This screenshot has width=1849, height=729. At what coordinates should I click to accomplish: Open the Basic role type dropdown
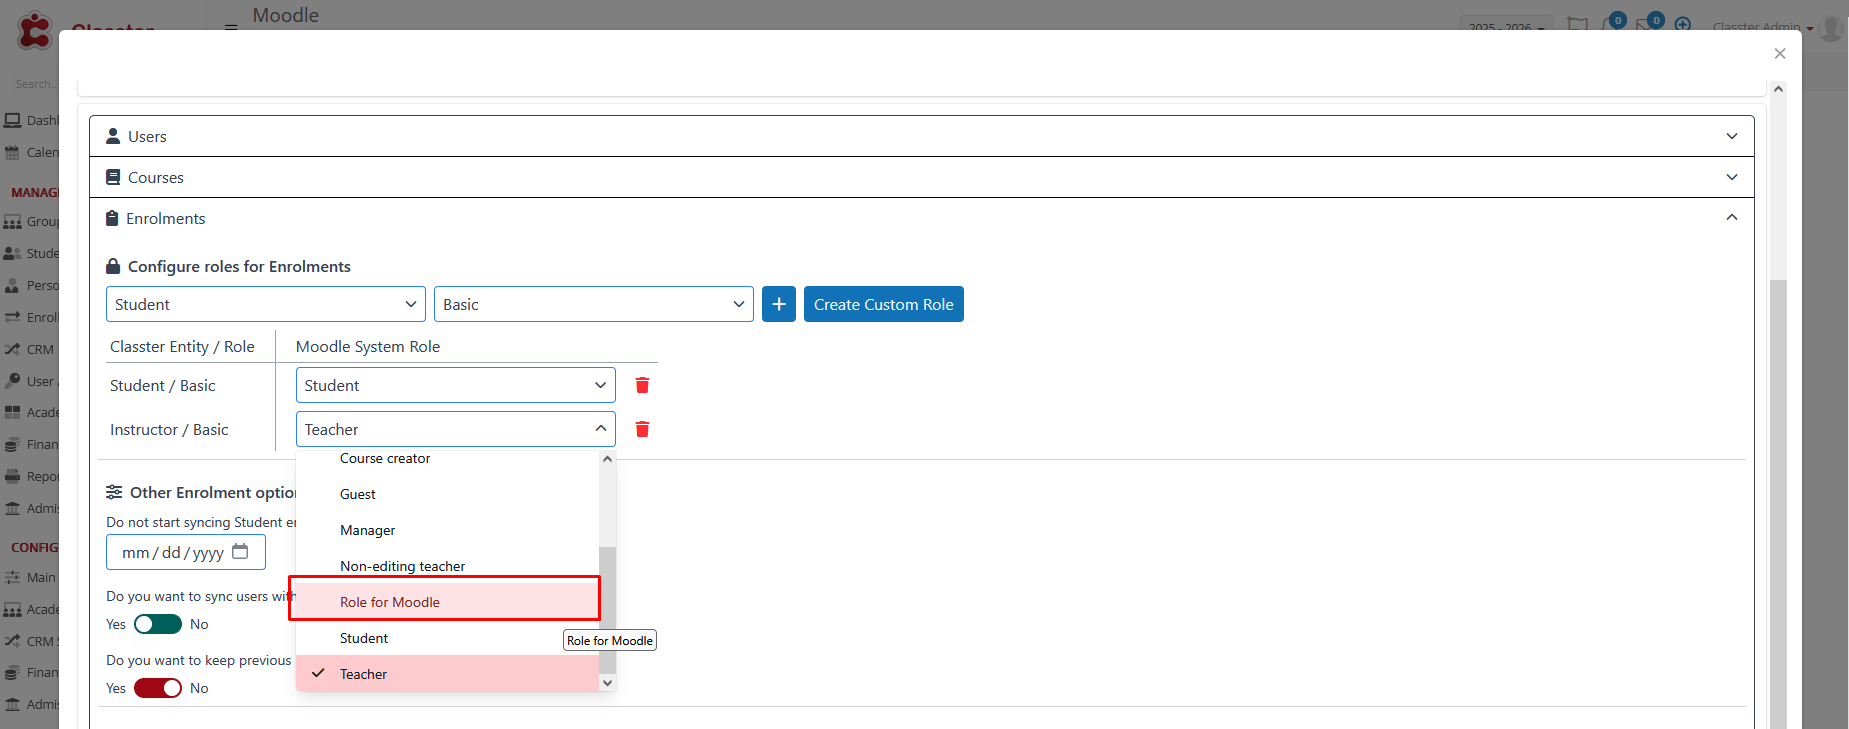593,305
